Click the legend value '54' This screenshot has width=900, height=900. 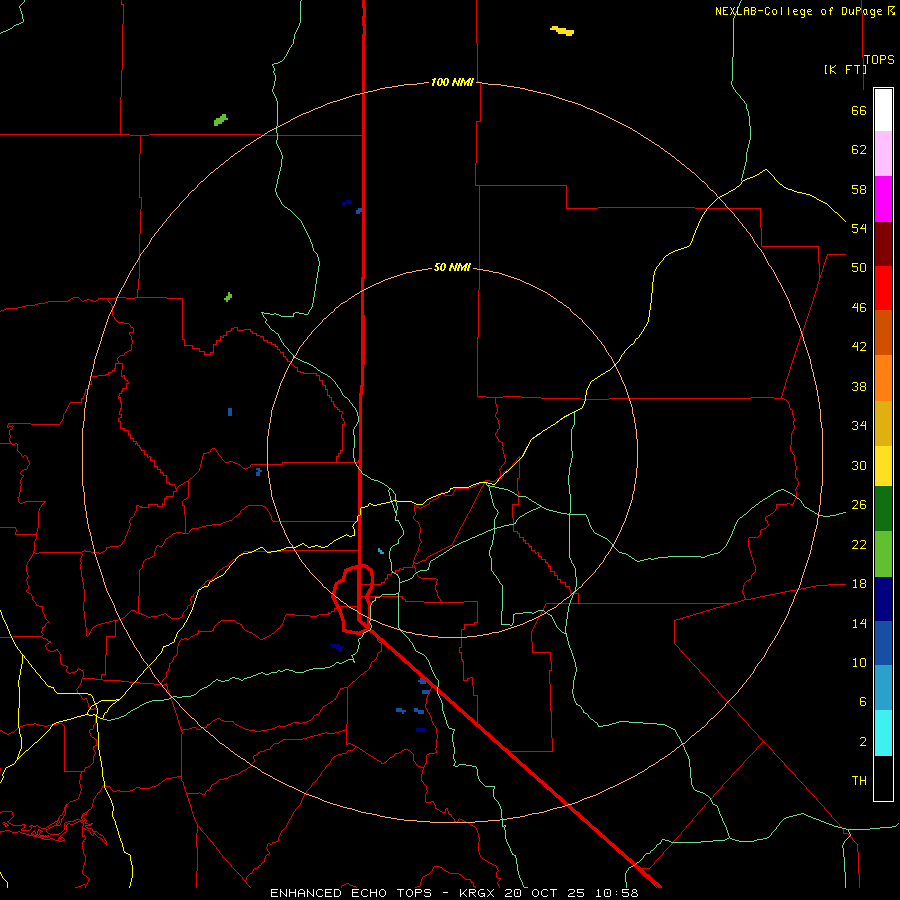[x=859, y=228]
